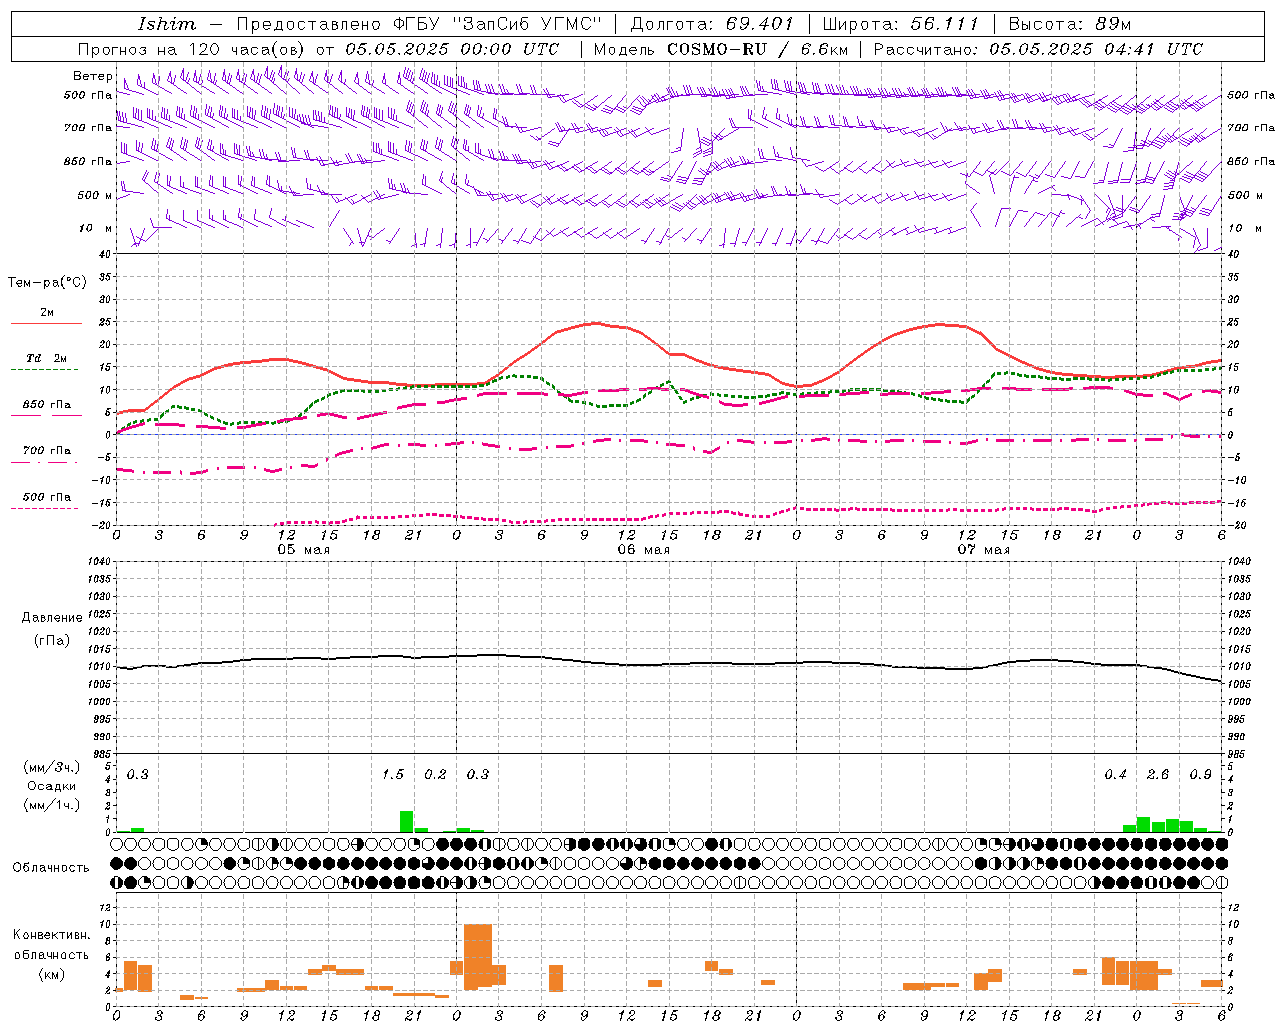Viewport: 1280px width, 1024px height.
Task: Click the Высота: 89м elevation text
Action: [1070, 24]
